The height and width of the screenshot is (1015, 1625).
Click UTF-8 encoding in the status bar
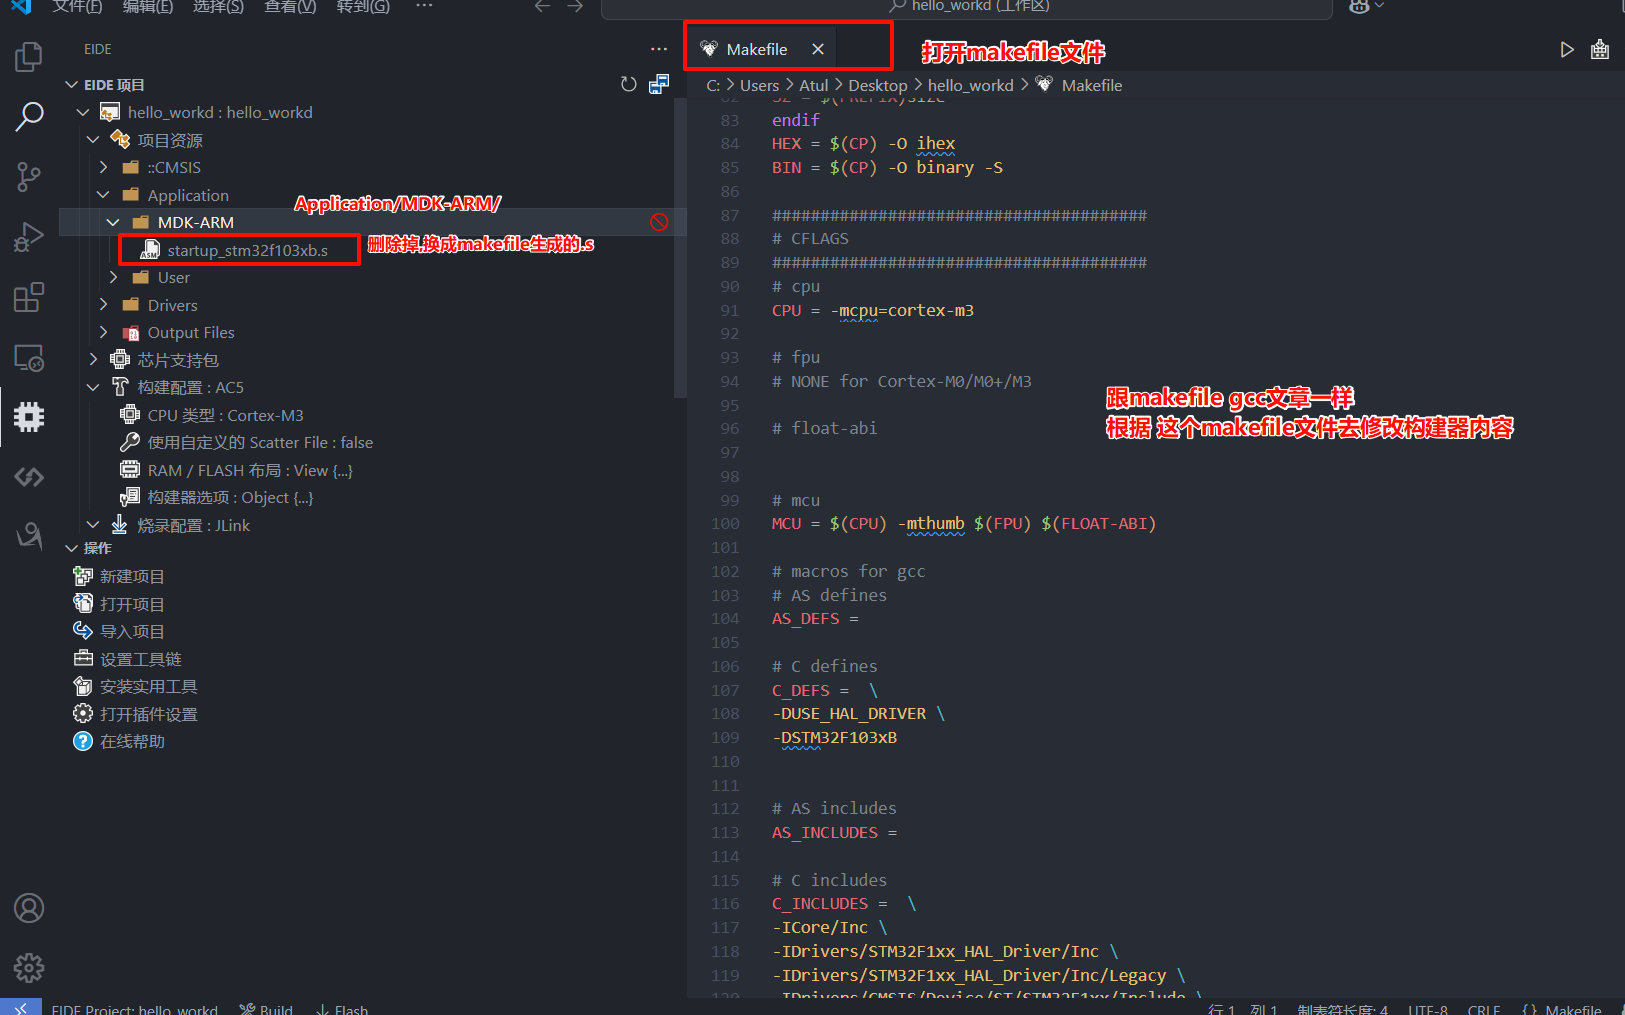coord(1427,1009)
